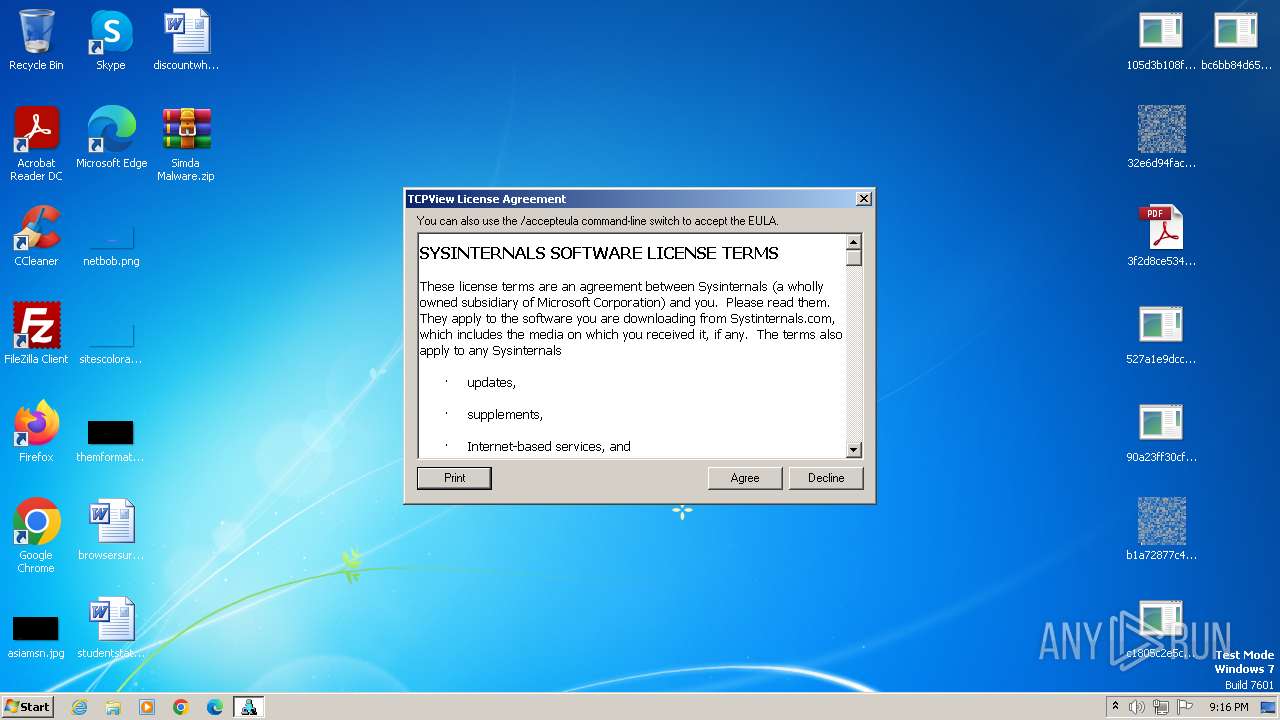This screenshot has height=720, width=1280.
Task: Select the sitescolora... file icon
Action: (x=111, y=342)
